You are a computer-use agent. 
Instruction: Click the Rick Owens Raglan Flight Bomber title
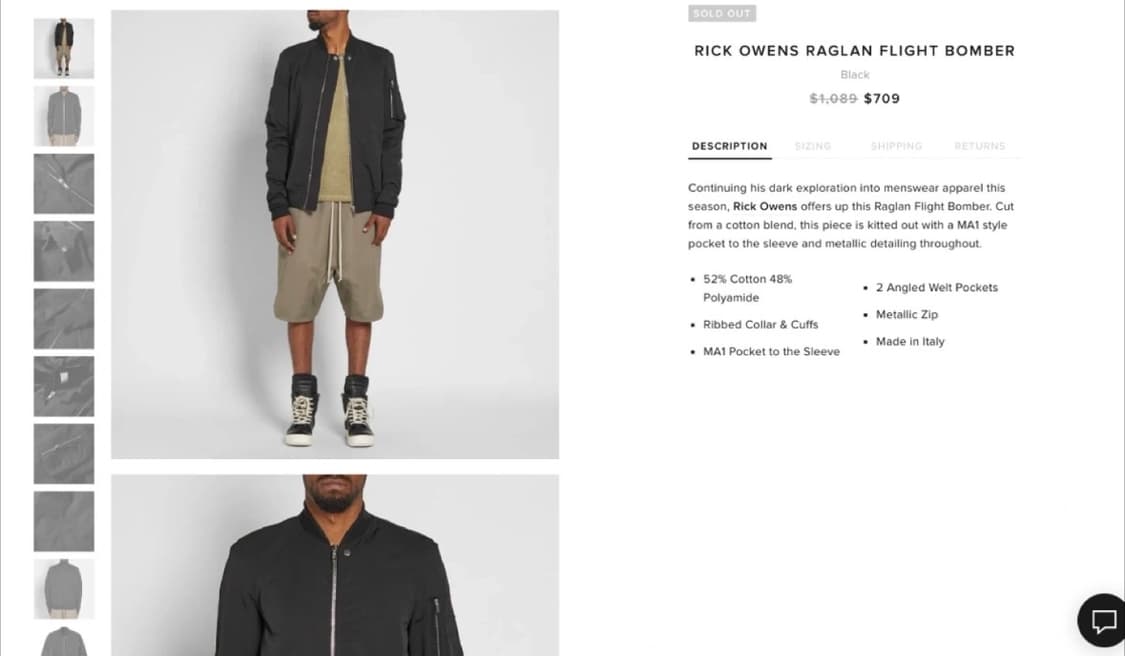tap(855, 51)
